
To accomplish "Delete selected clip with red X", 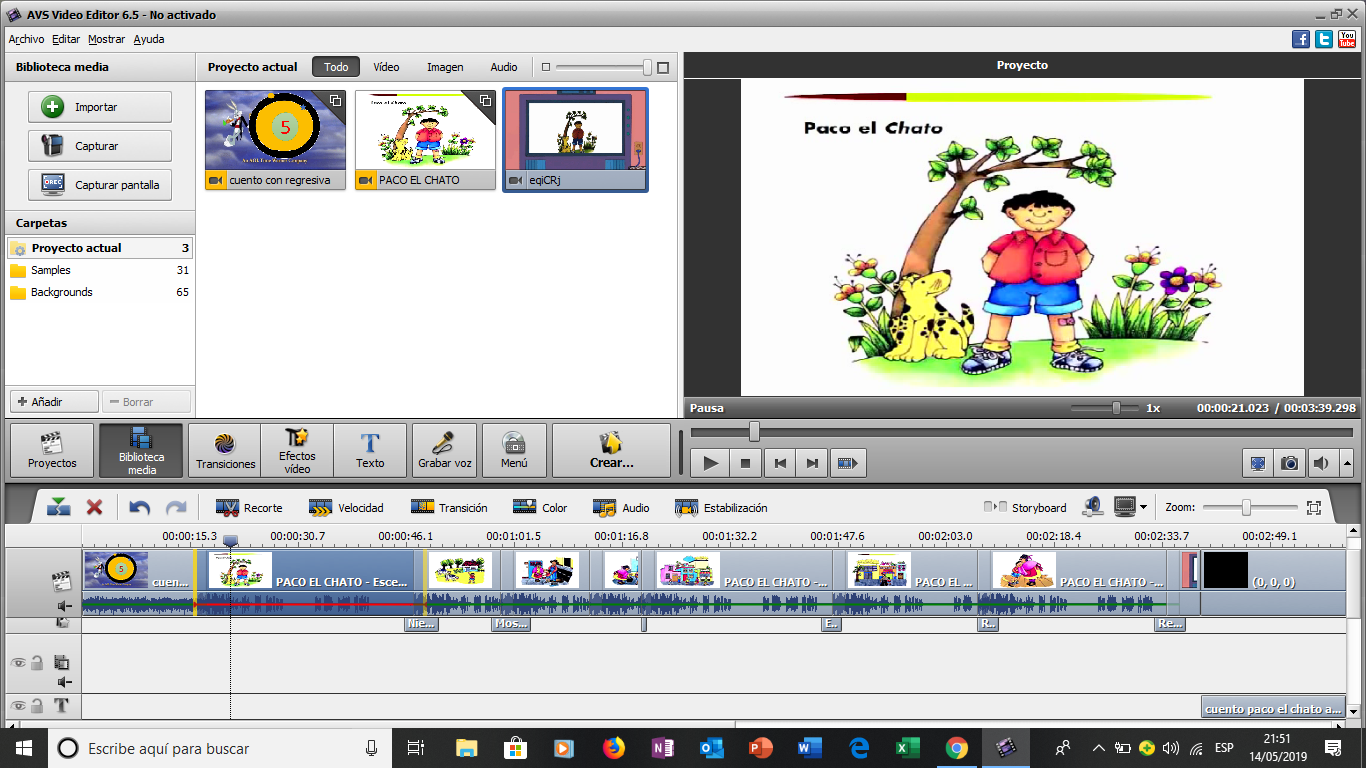I will tap(94, 507).
